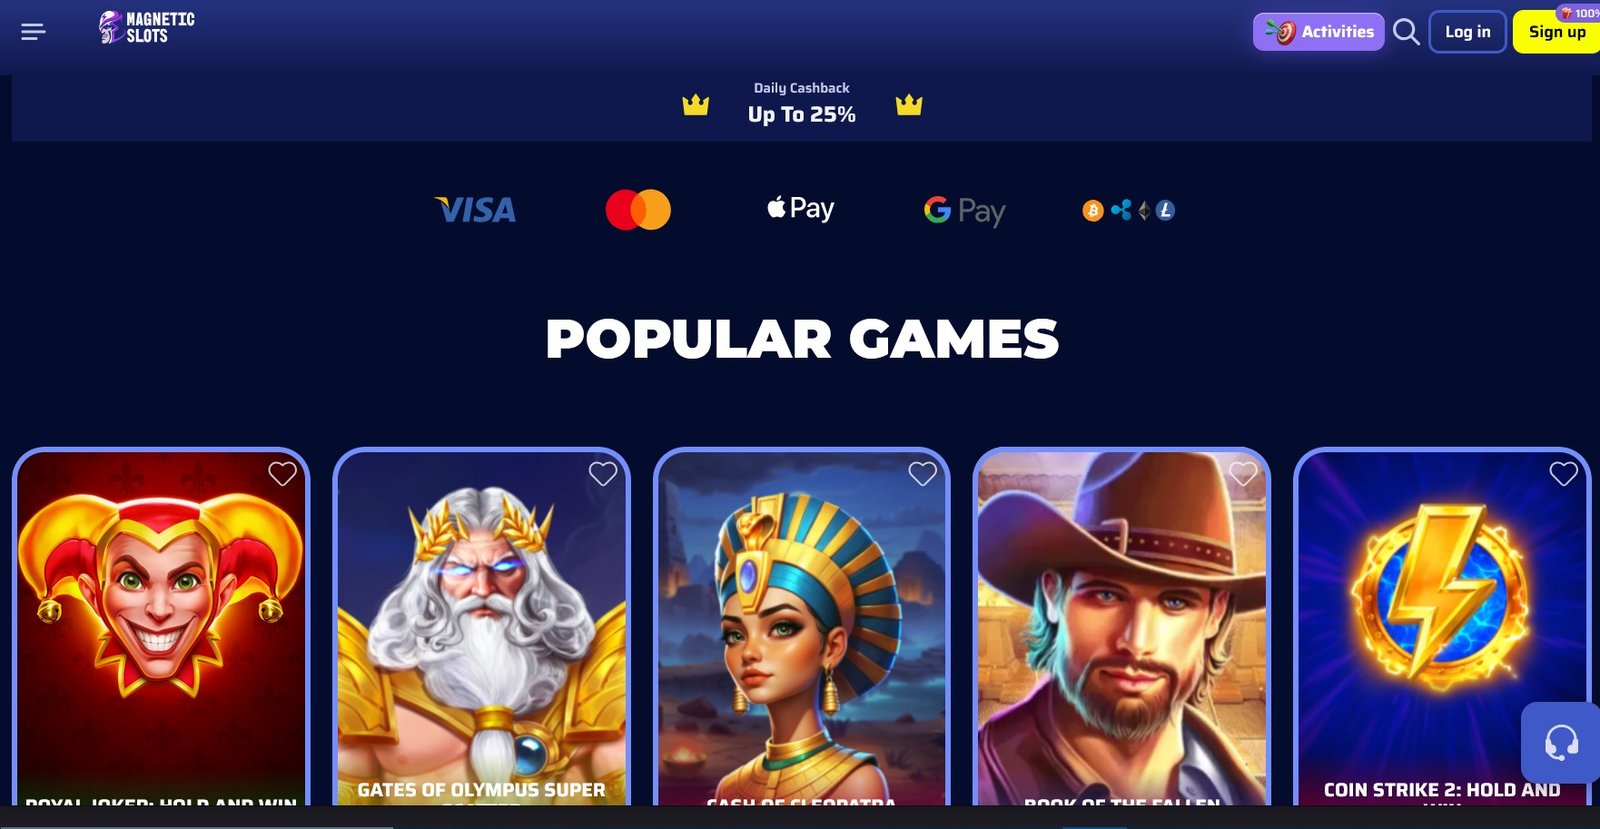Open the Daily Cashback banner

(x=802, y=103)
